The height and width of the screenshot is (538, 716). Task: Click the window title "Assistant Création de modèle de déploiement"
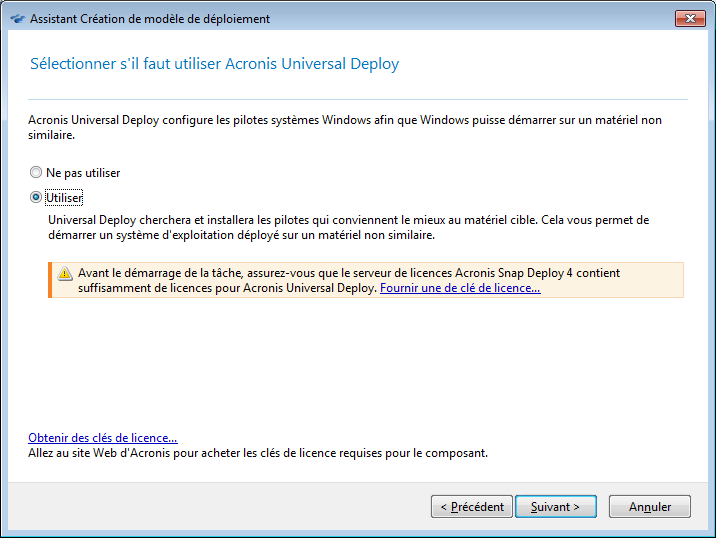[x=150, y=19]
